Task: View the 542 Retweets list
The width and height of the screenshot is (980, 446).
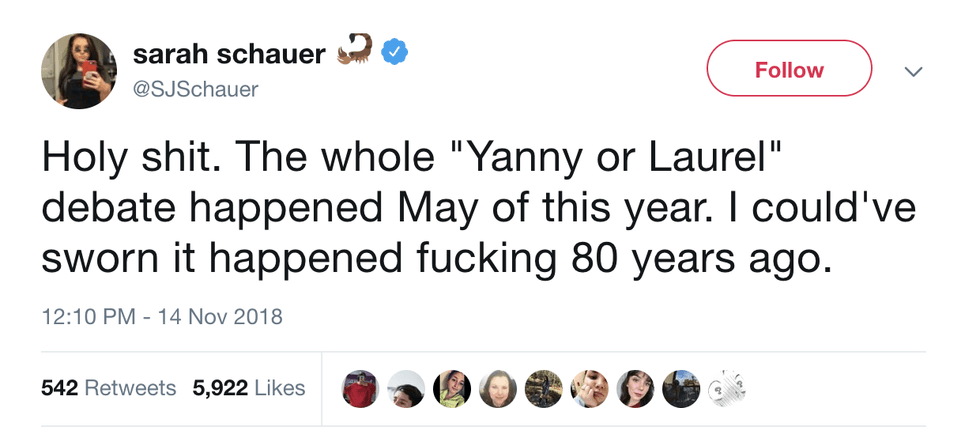Action: (108, 388)
